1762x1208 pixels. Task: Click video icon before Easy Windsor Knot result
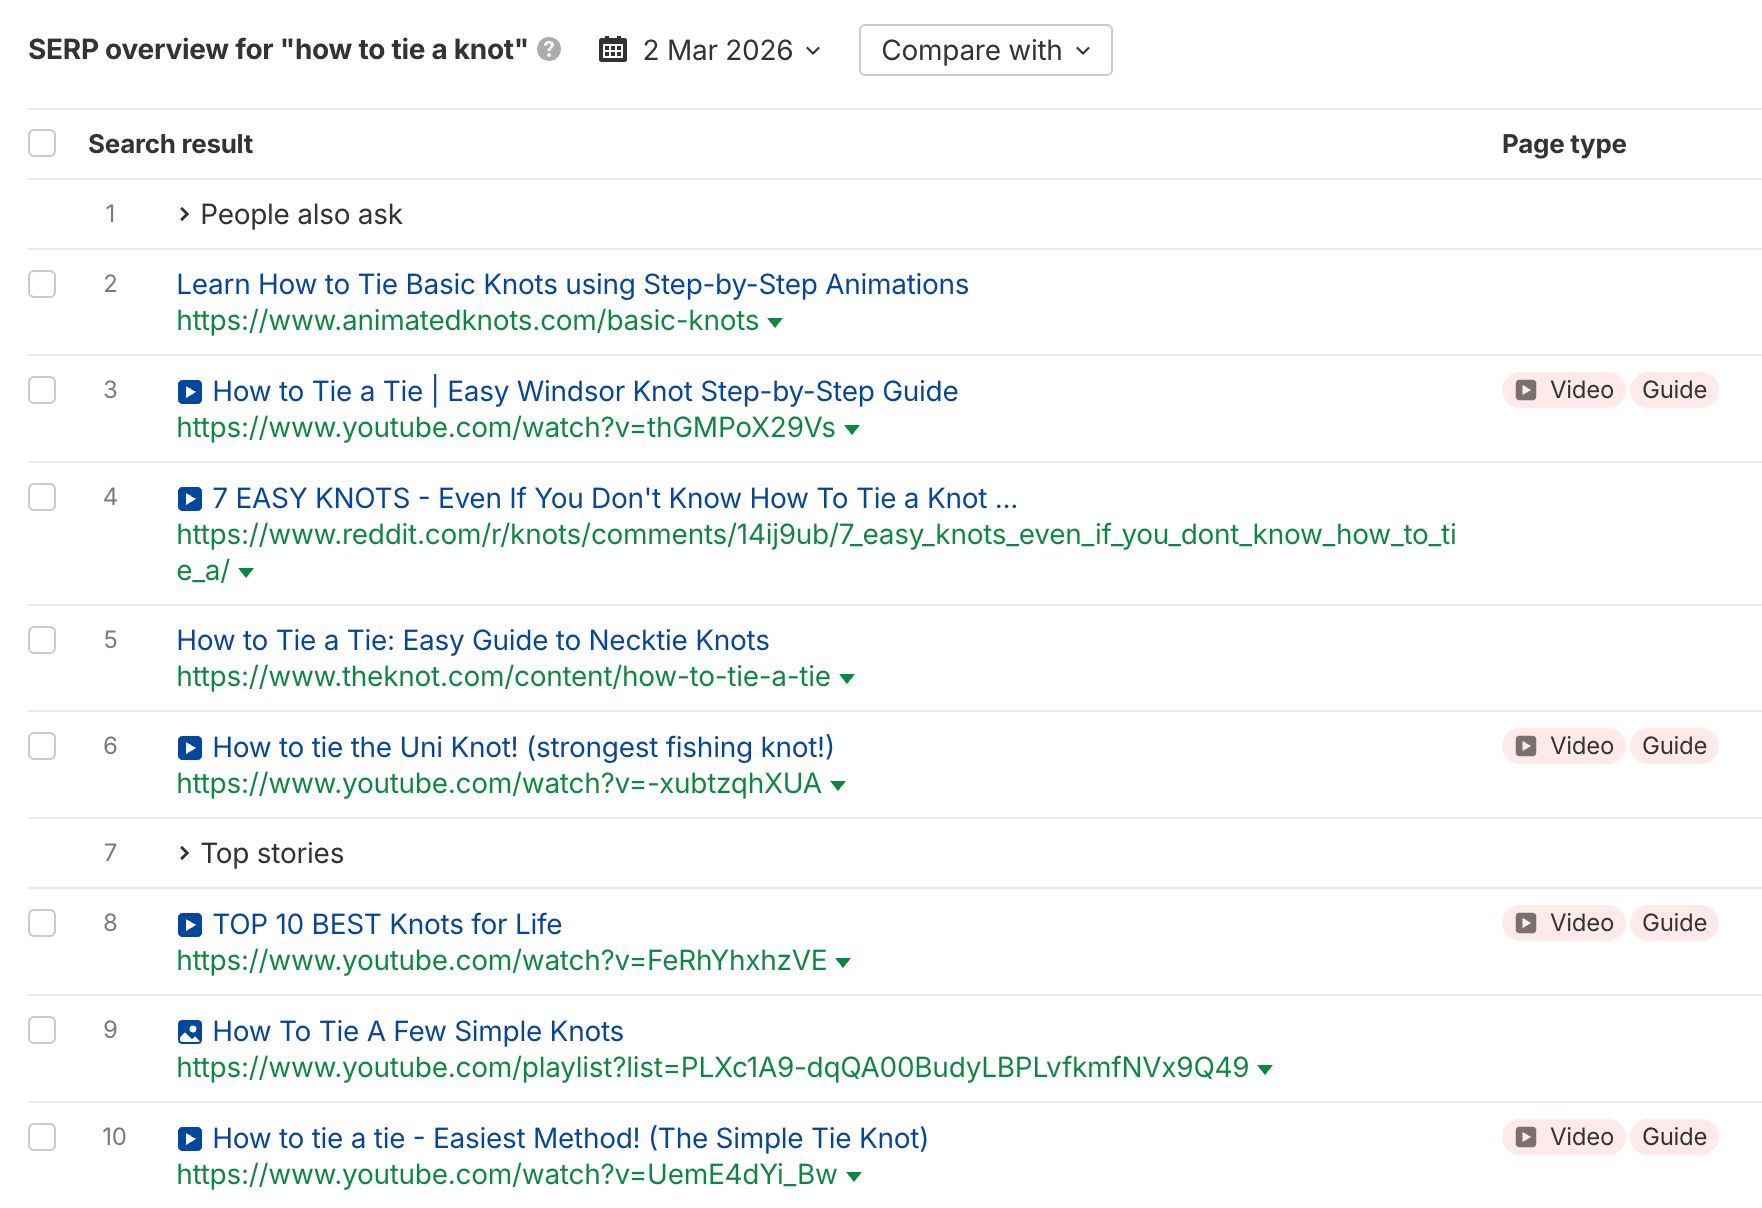tap(190, 392)
